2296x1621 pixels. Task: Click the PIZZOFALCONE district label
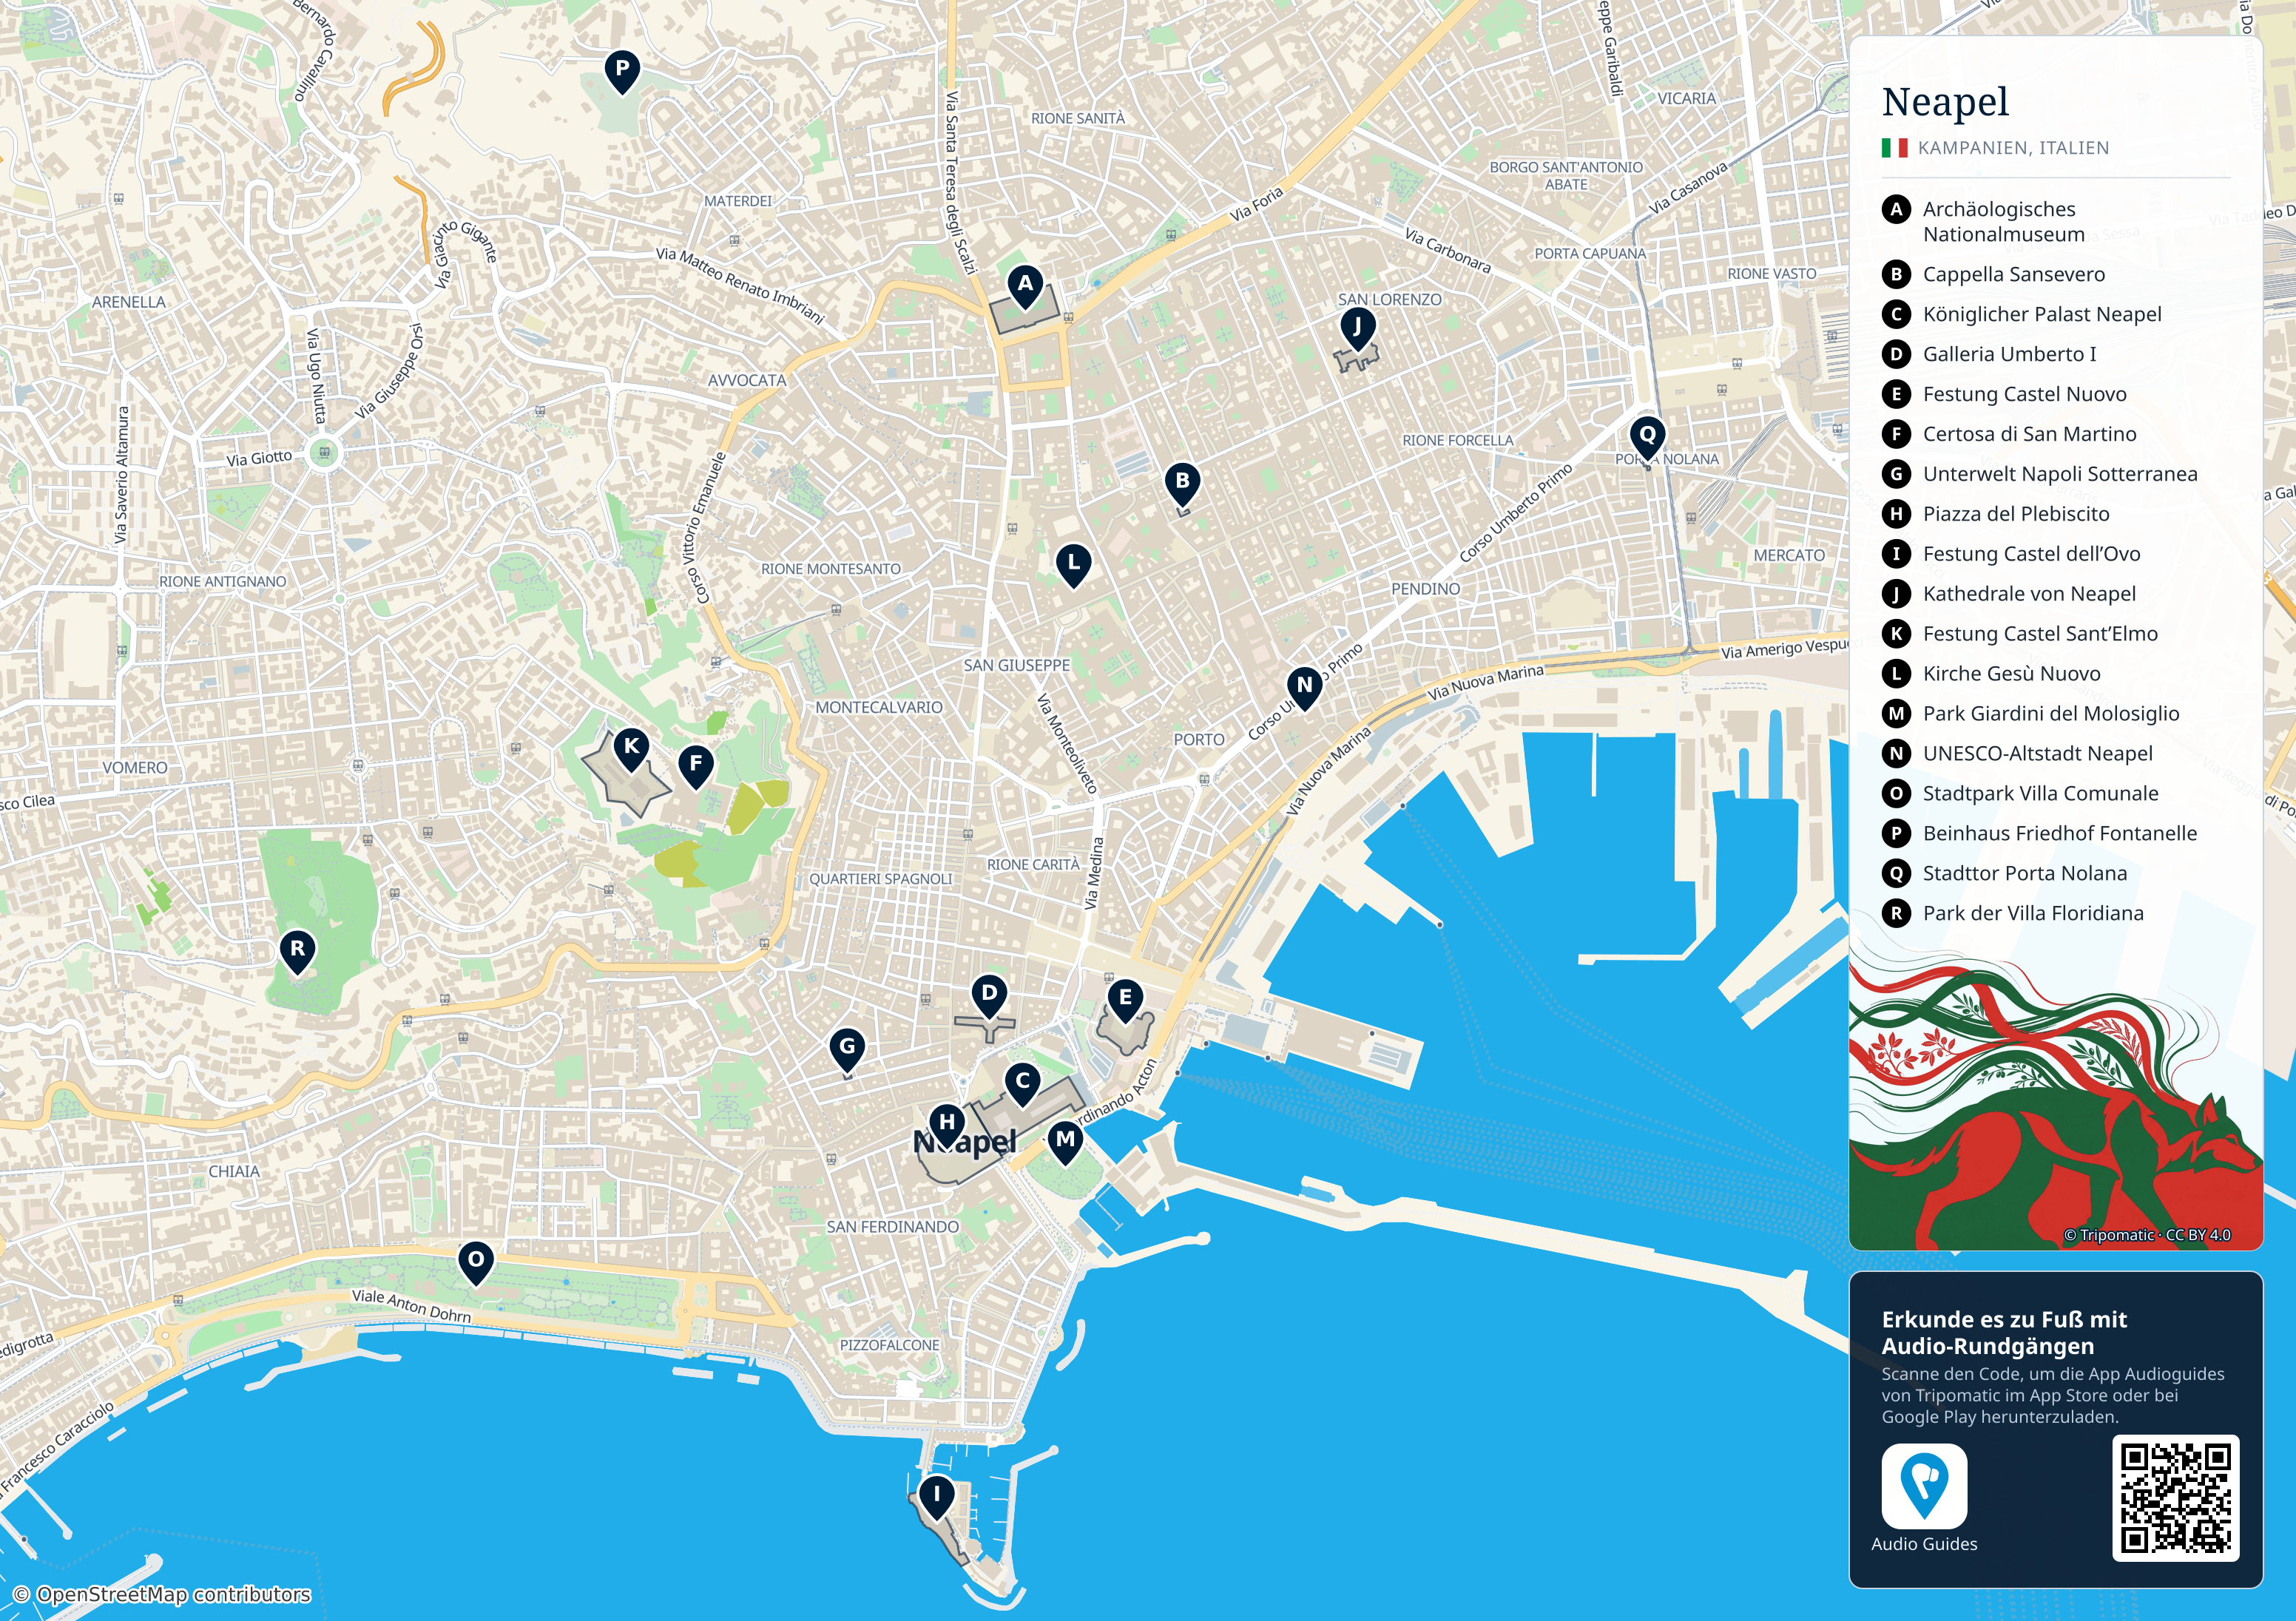coord(890,1345)
